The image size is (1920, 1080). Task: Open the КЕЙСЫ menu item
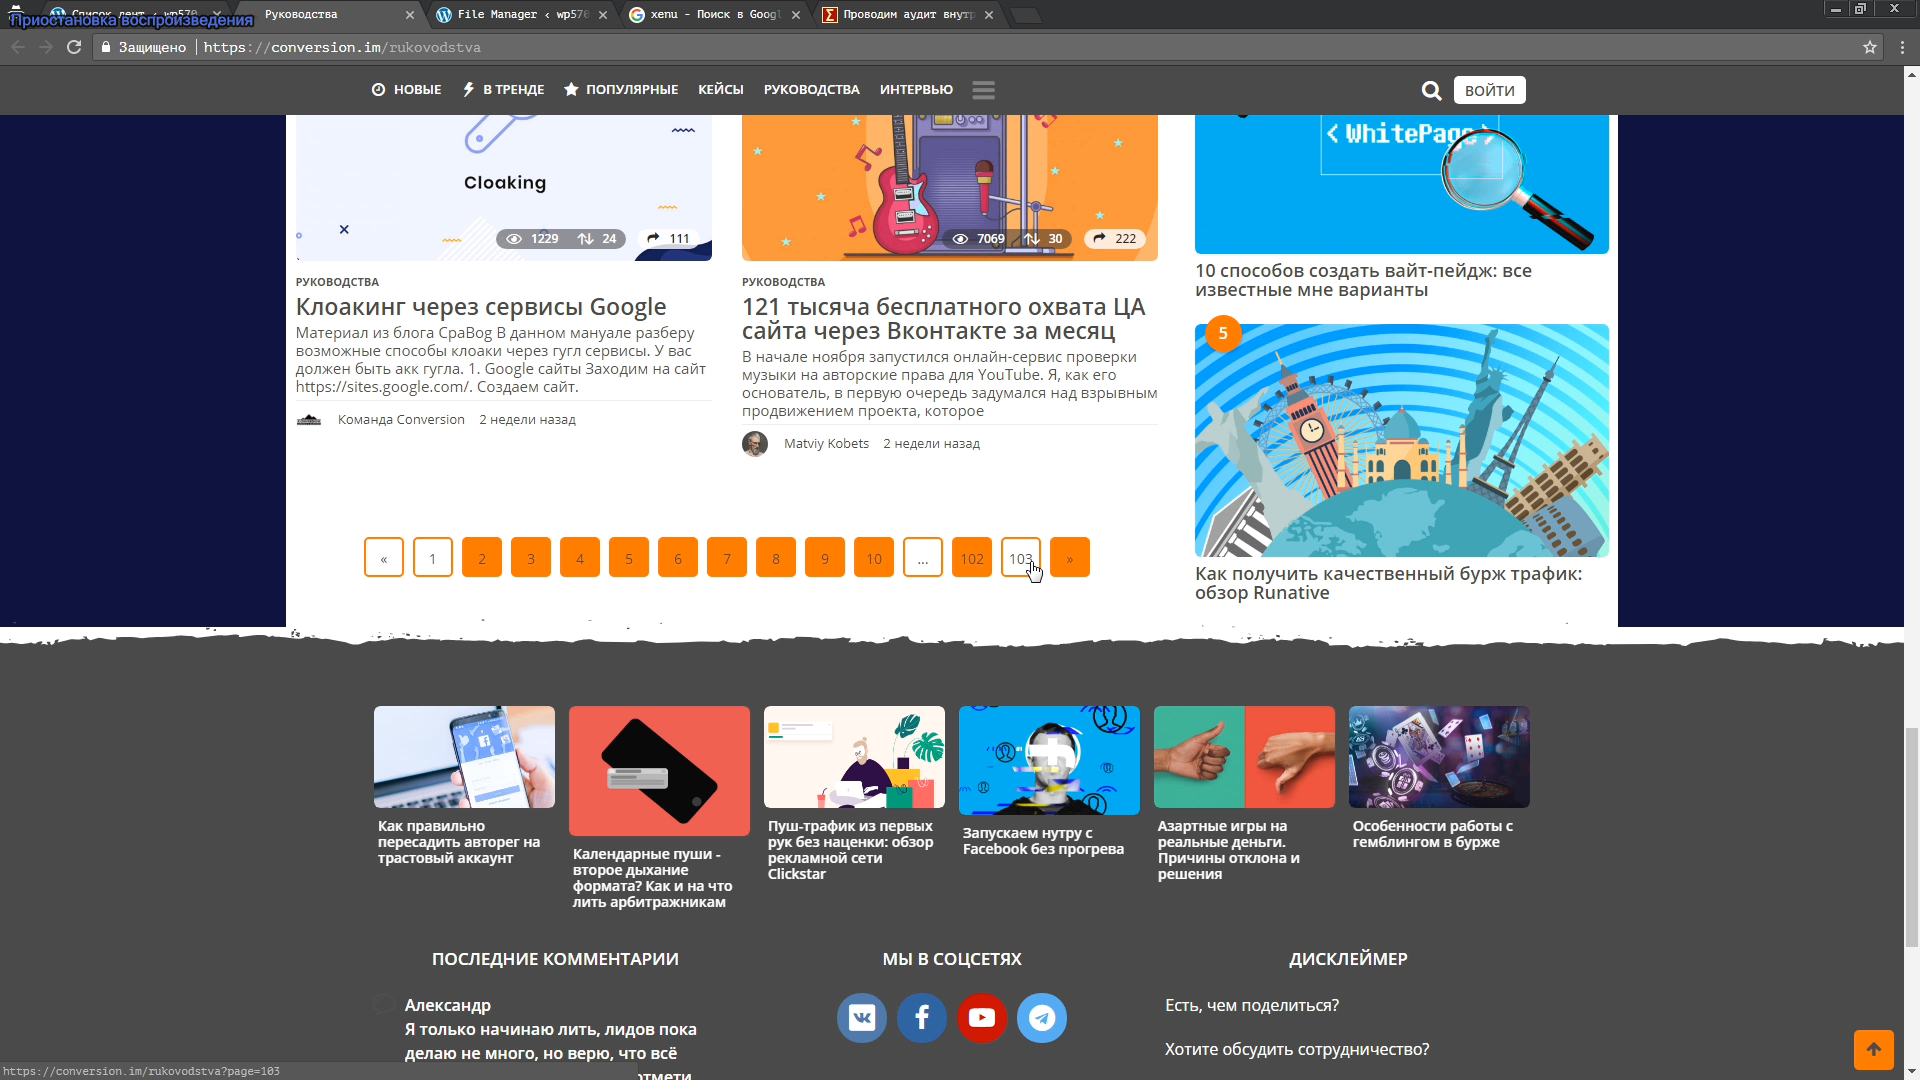[720, 90]
